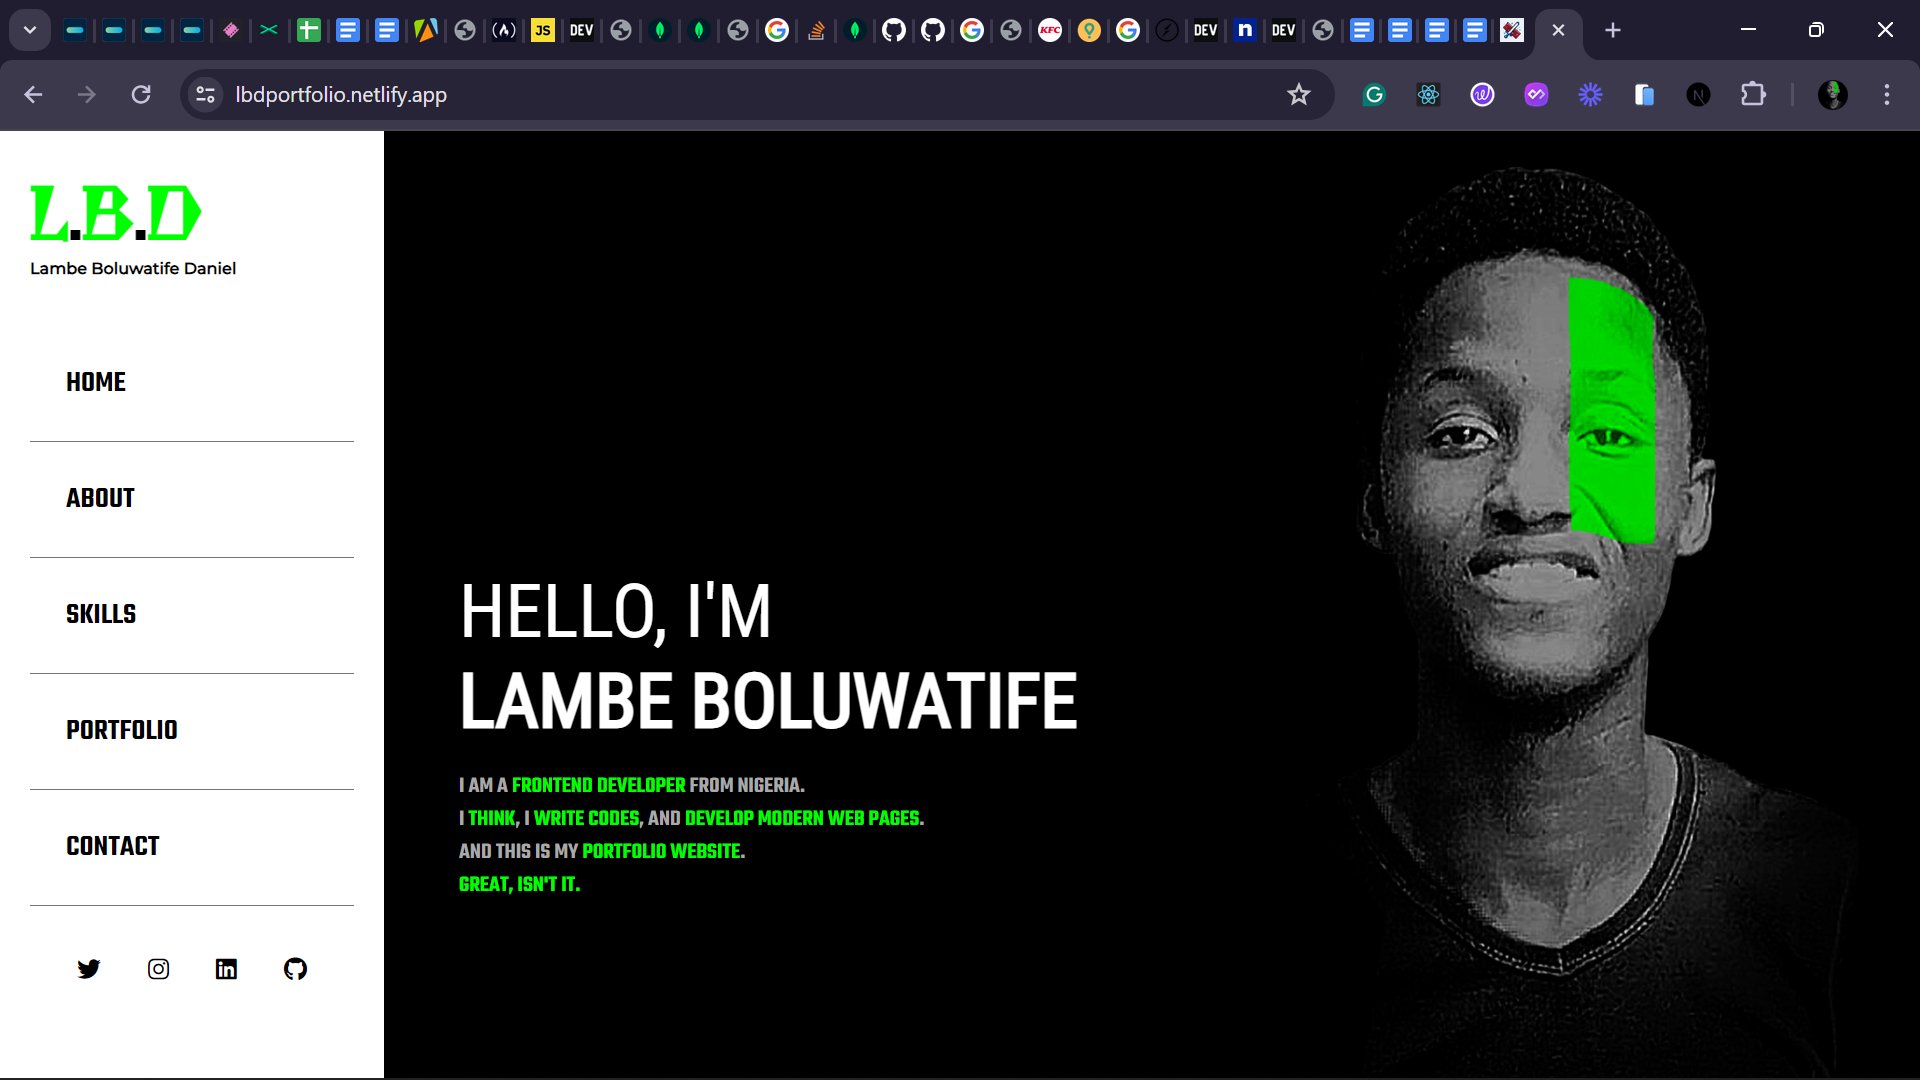Open the Chrome three-dot menu

point(1887,95)
